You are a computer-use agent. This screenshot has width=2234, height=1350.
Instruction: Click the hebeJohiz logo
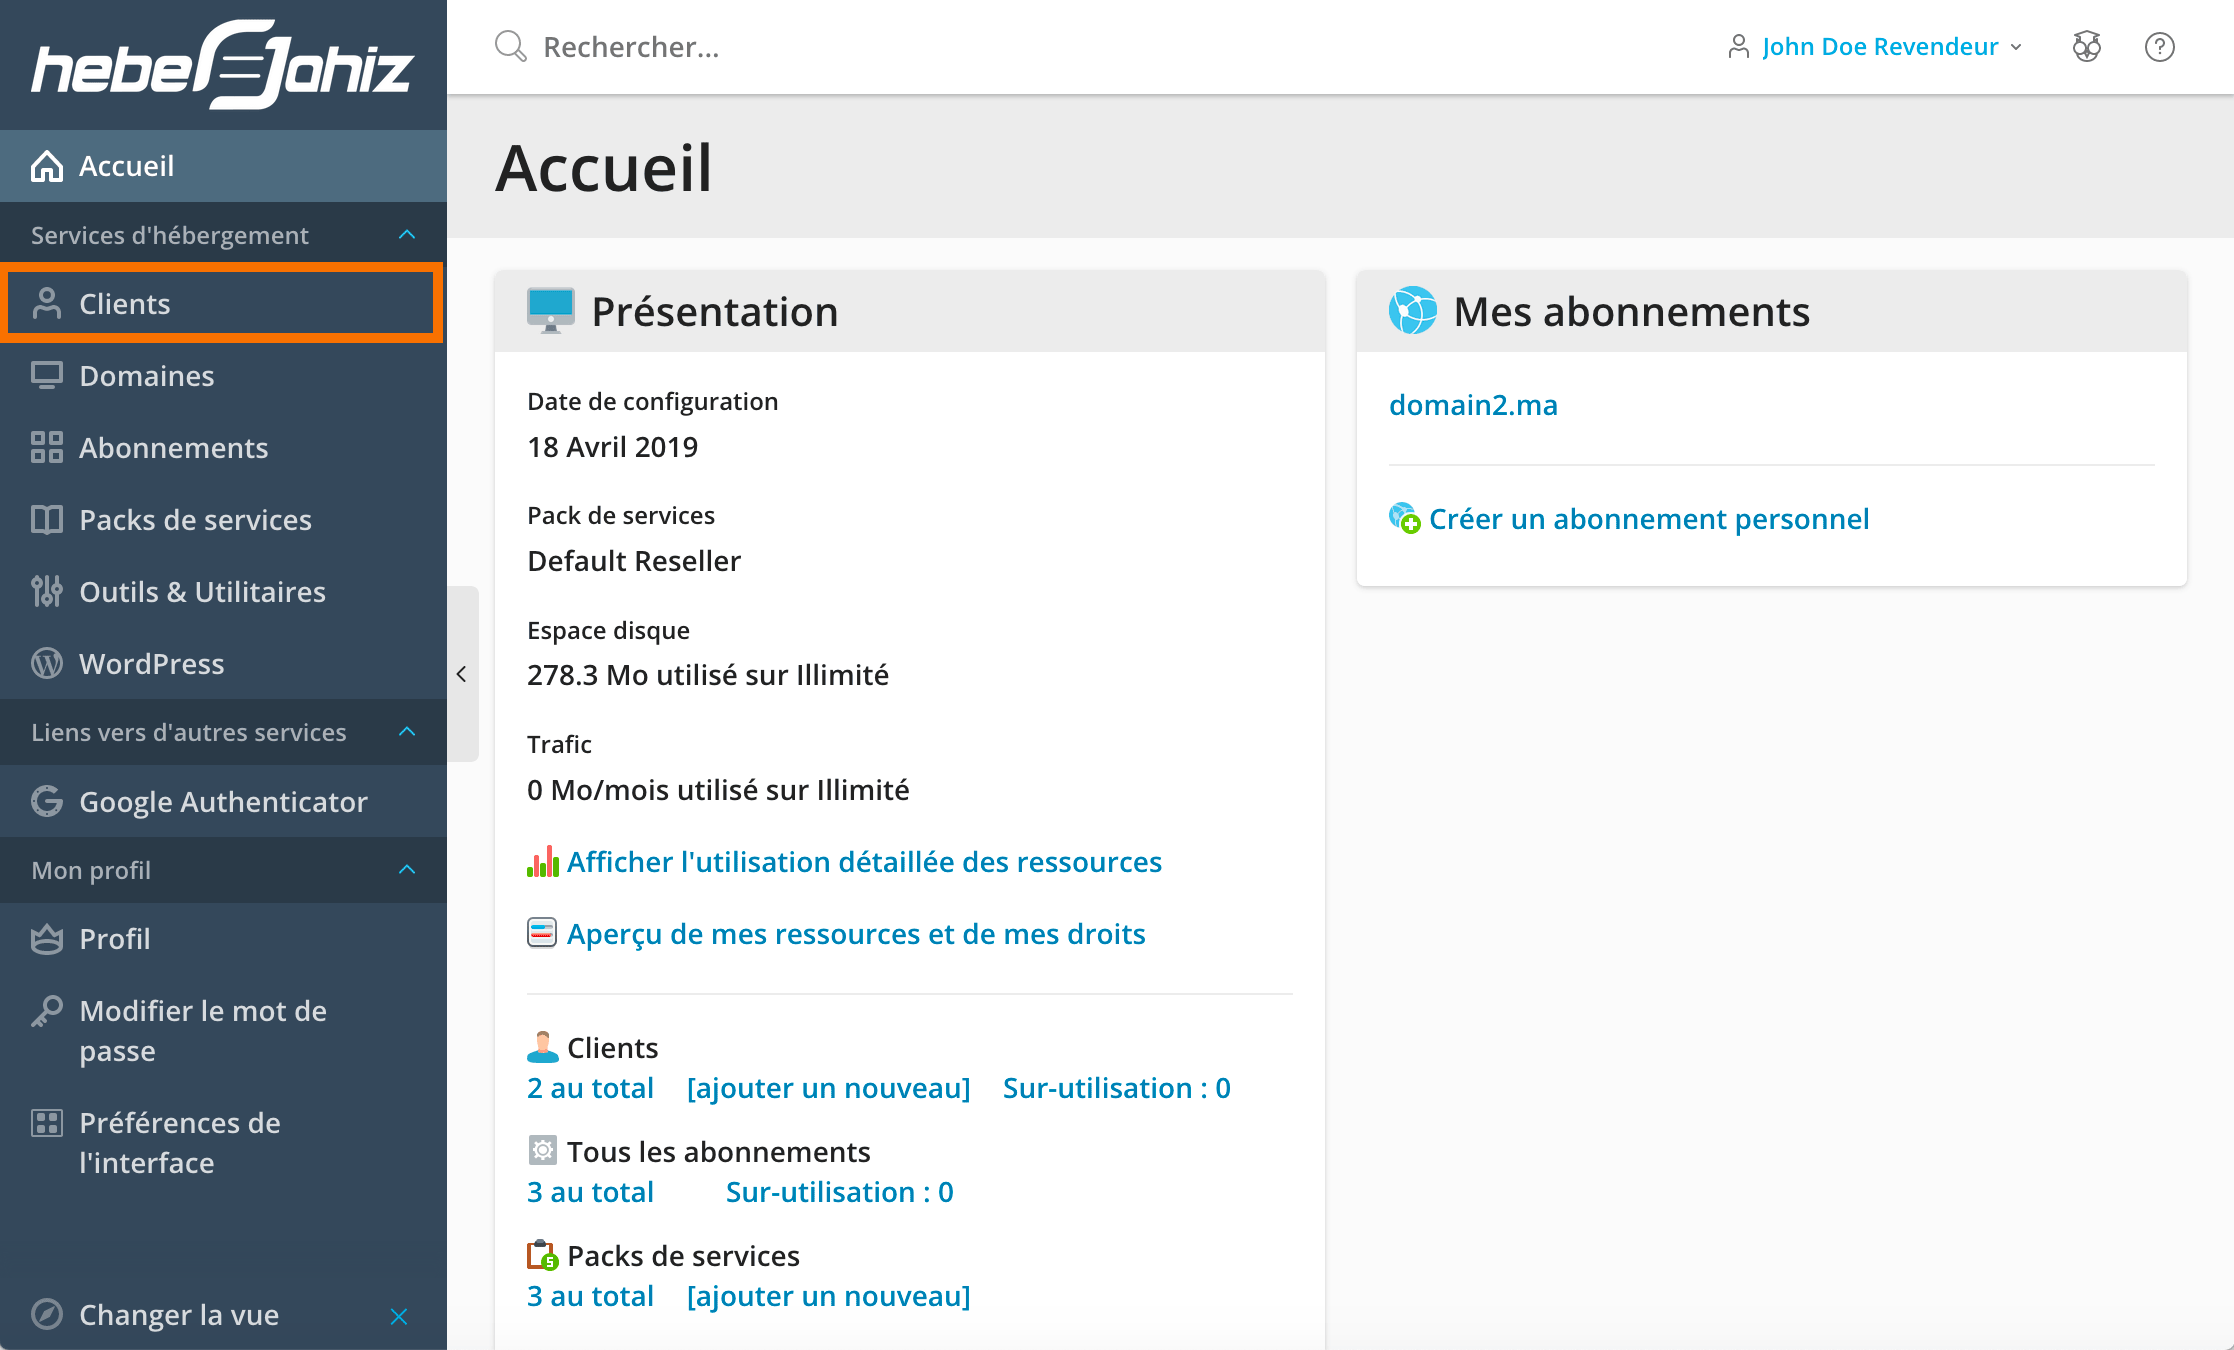click(222, 65)
